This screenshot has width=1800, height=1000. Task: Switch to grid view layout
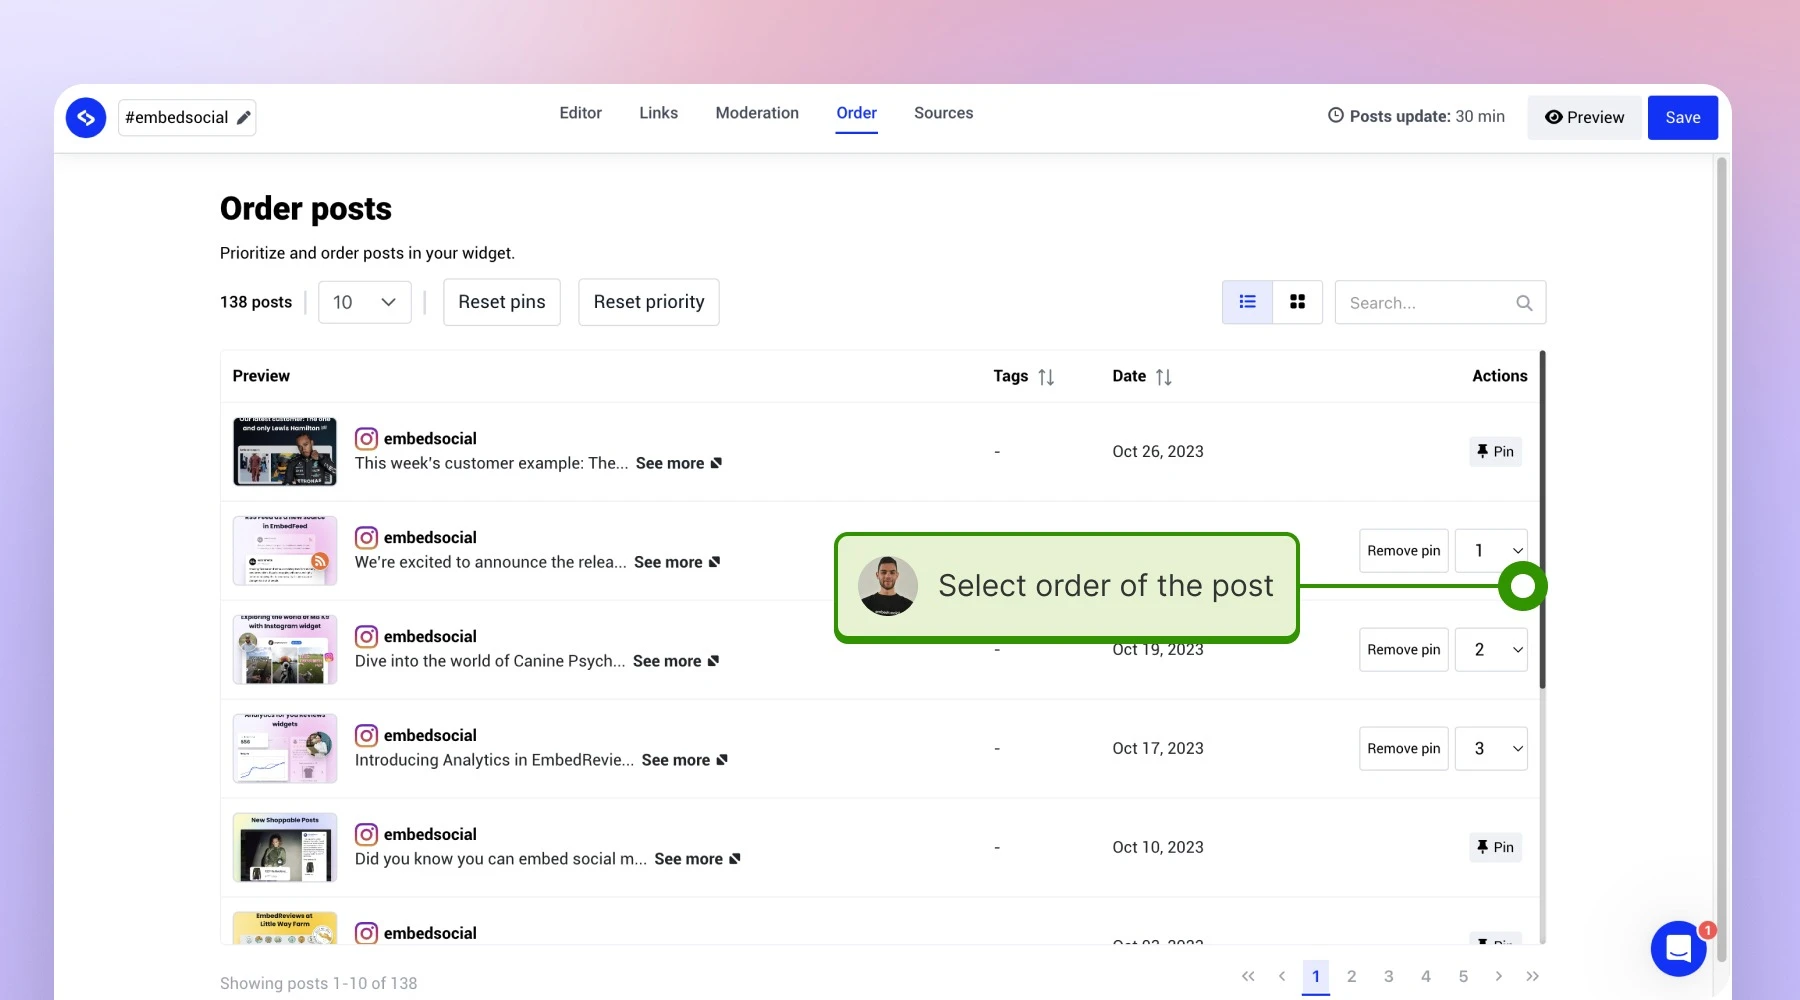point(1297,302)
